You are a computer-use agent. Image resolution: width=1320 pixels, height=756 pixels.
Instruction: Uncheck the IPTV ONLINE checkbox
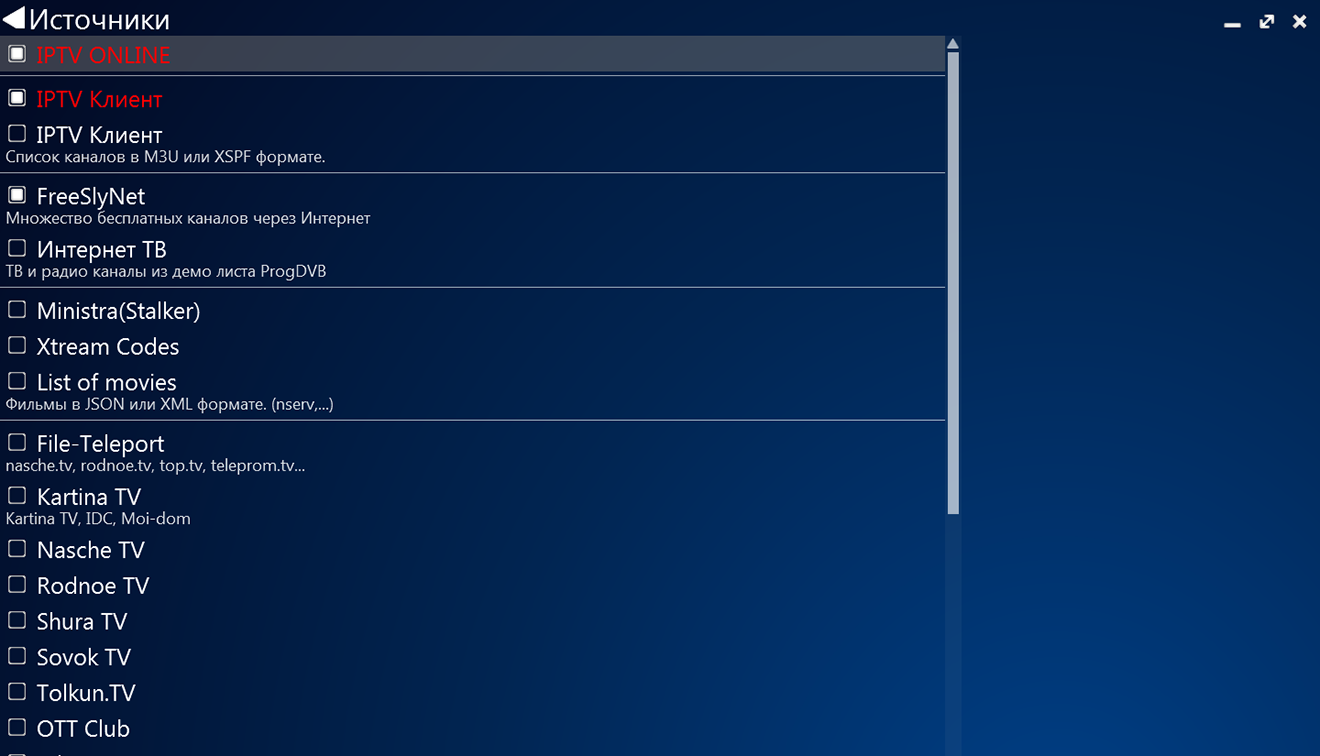tap(17, 54)
